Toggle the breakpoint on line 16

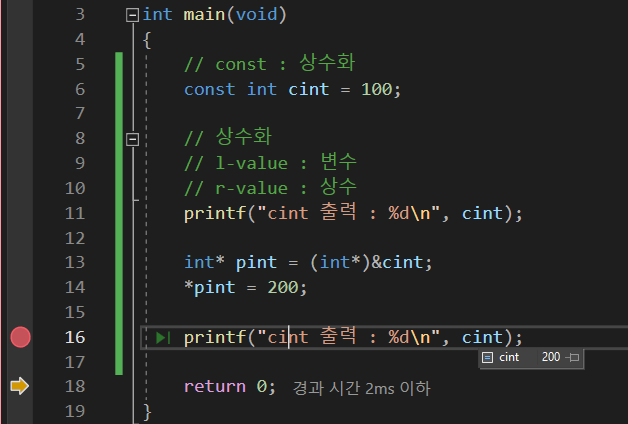[x=20, y=337]
